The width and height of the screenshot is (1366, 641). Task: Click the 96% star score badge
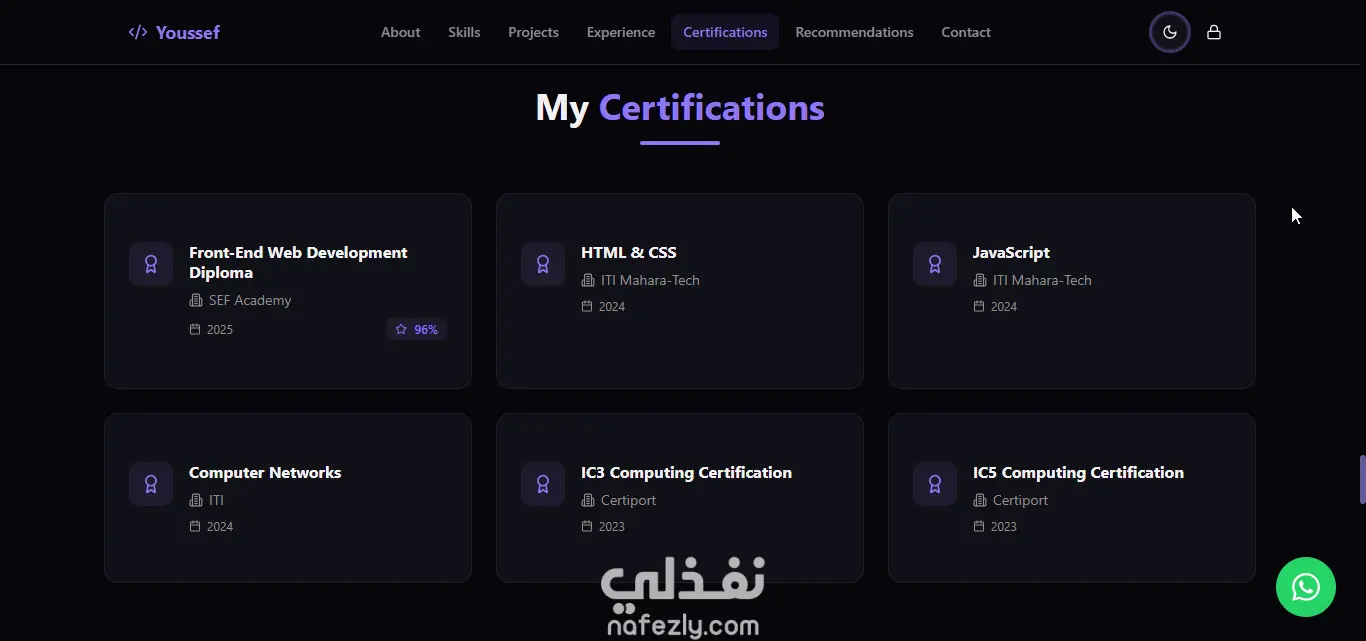[x=416, y=329]
